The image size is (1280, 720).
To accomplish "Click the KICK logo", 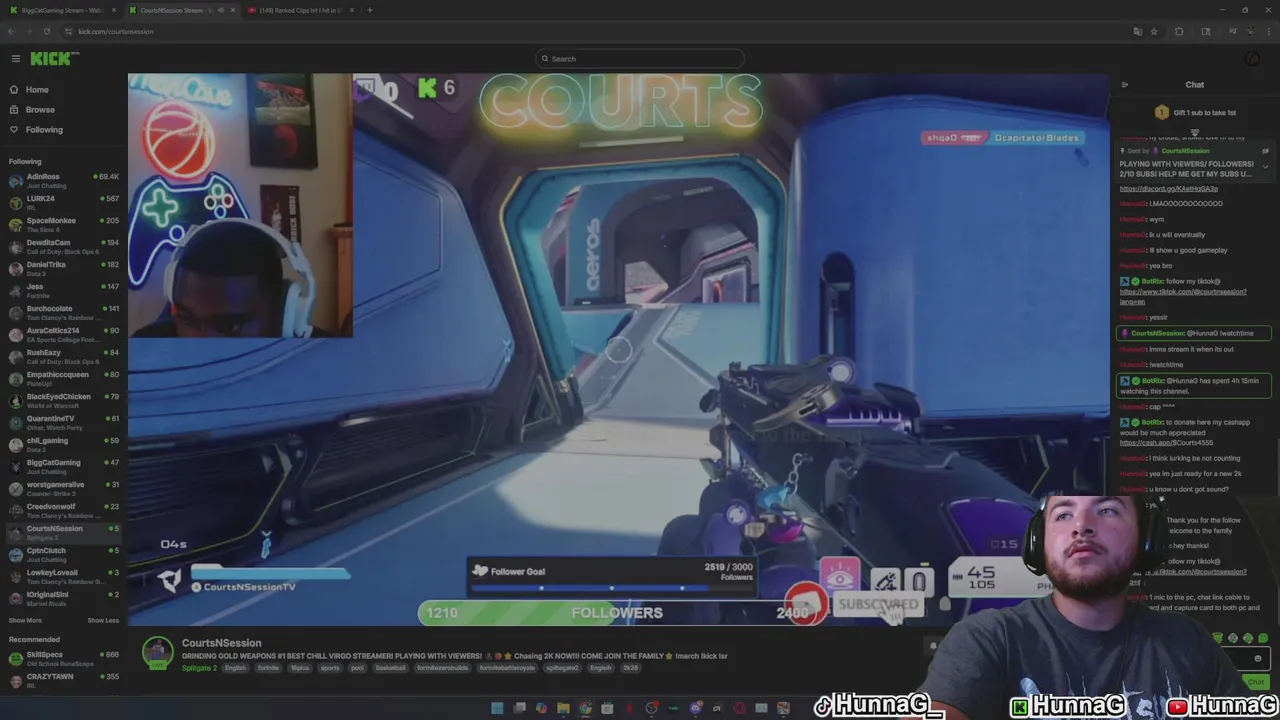I will pyautogui.click(x=54, y=59).
